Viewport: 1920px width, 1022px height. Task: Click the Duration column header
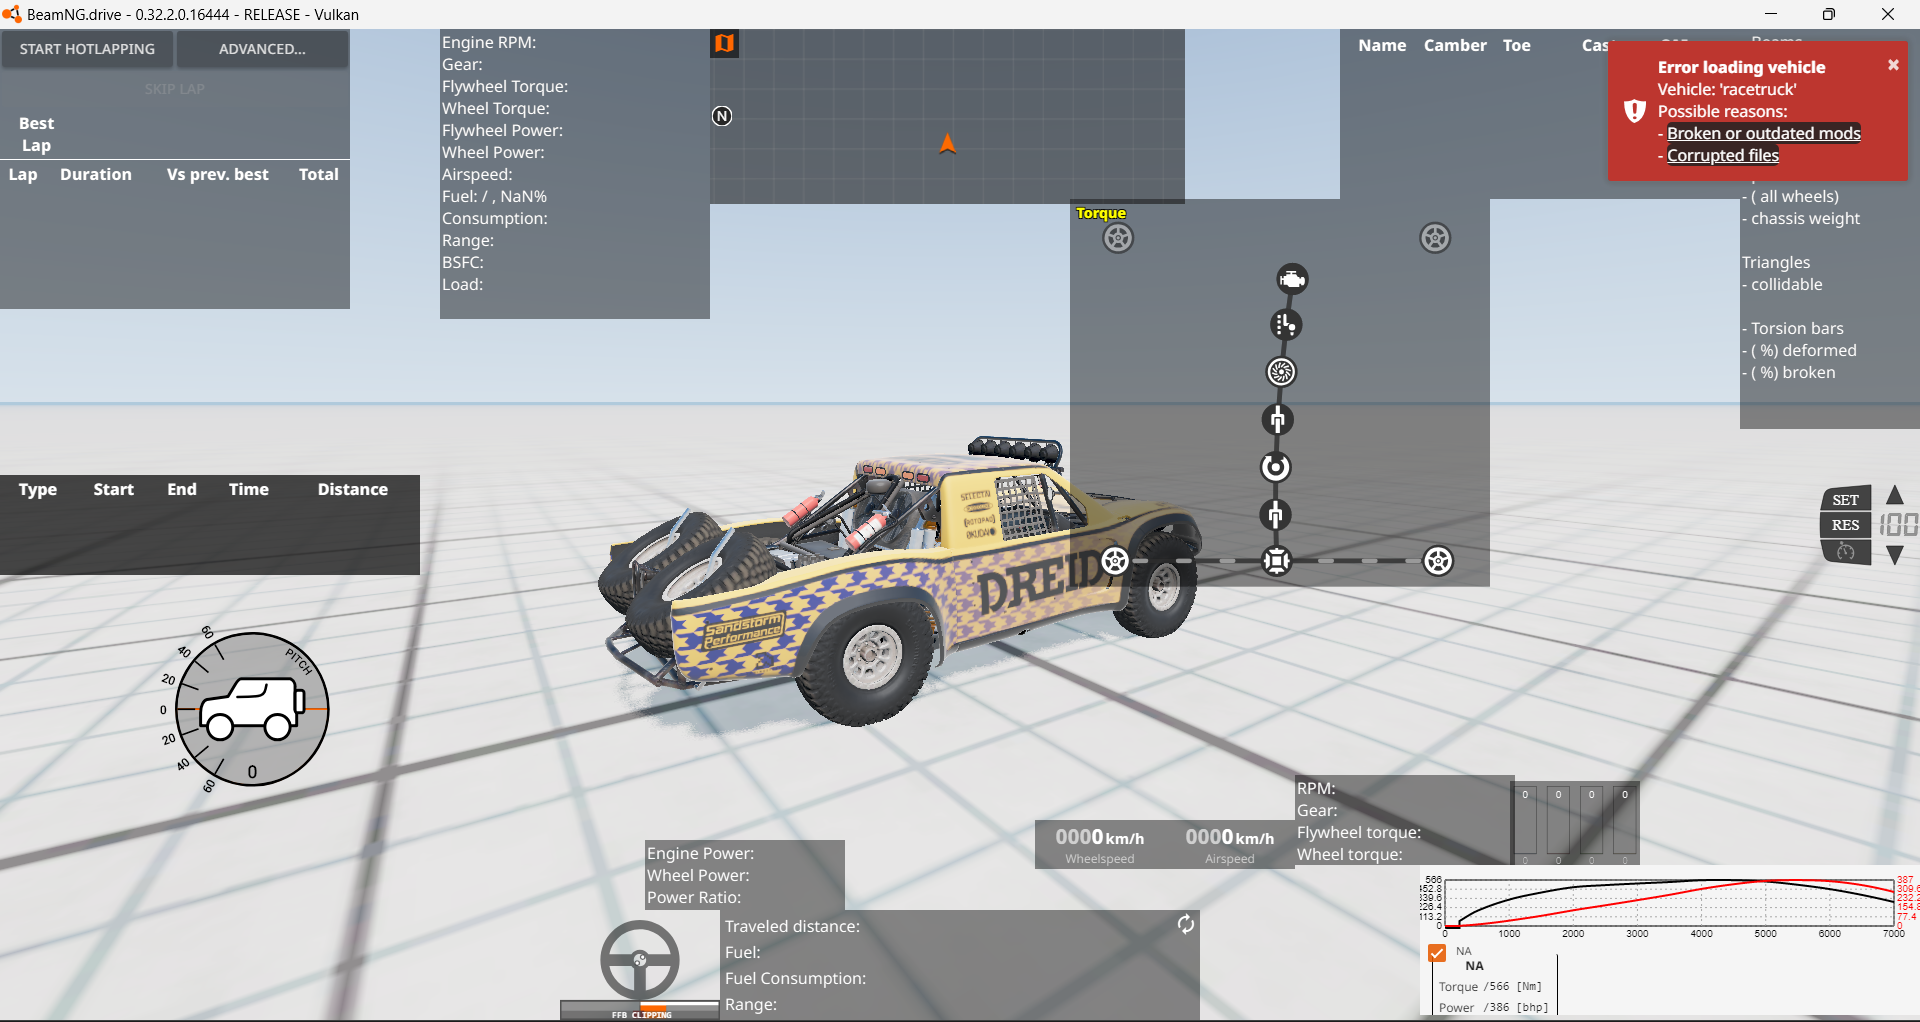(x=96, y=174)
